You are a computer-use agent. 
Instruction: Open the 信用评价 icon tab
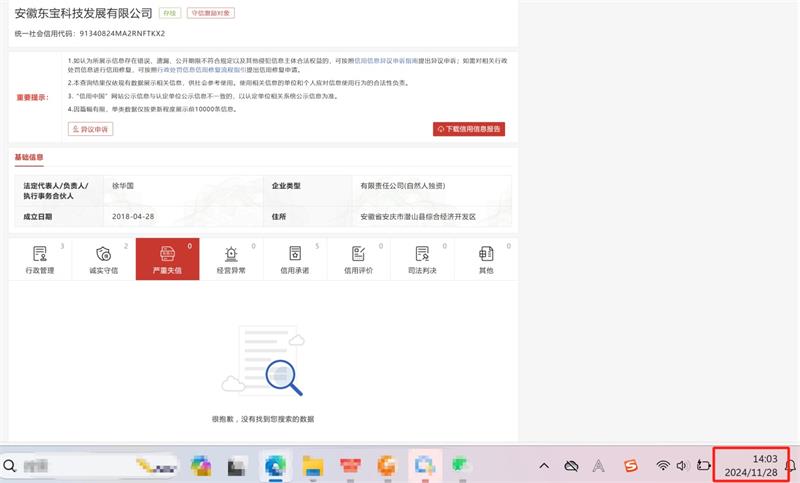coord(359,259)
